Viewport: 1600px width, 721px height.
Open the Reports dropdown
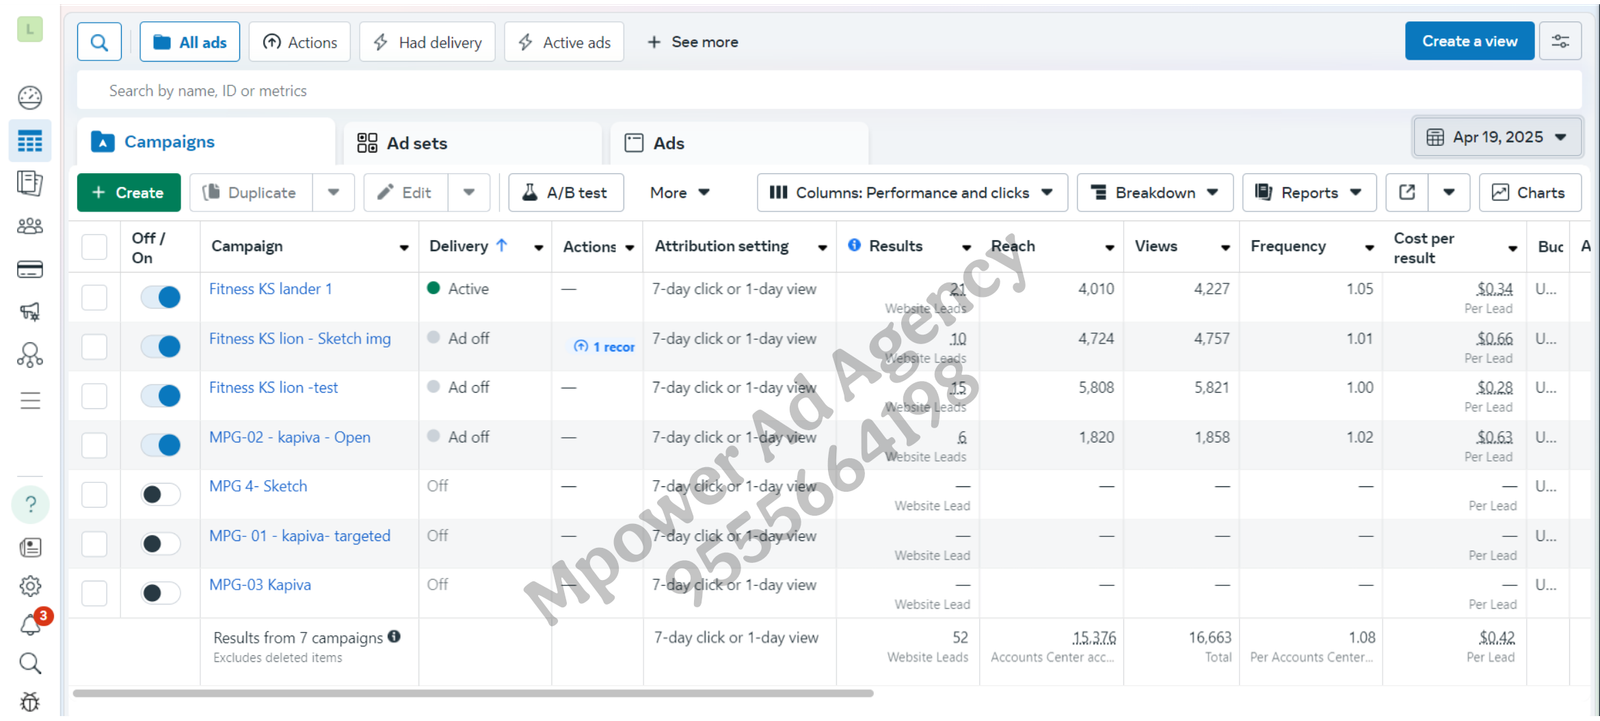click(1309, 192)
